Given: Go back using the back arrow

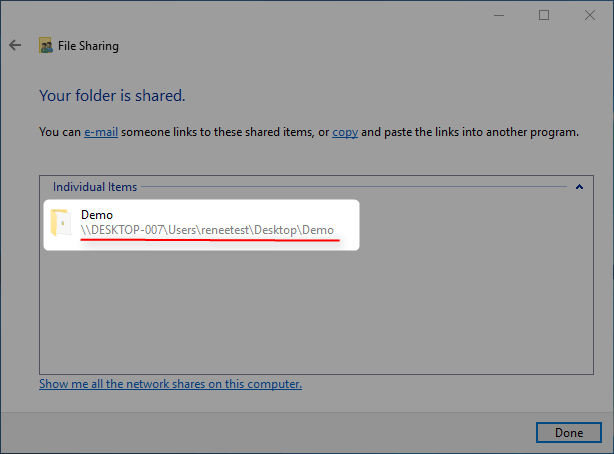Looking at the screenshot, I should 15,45.
